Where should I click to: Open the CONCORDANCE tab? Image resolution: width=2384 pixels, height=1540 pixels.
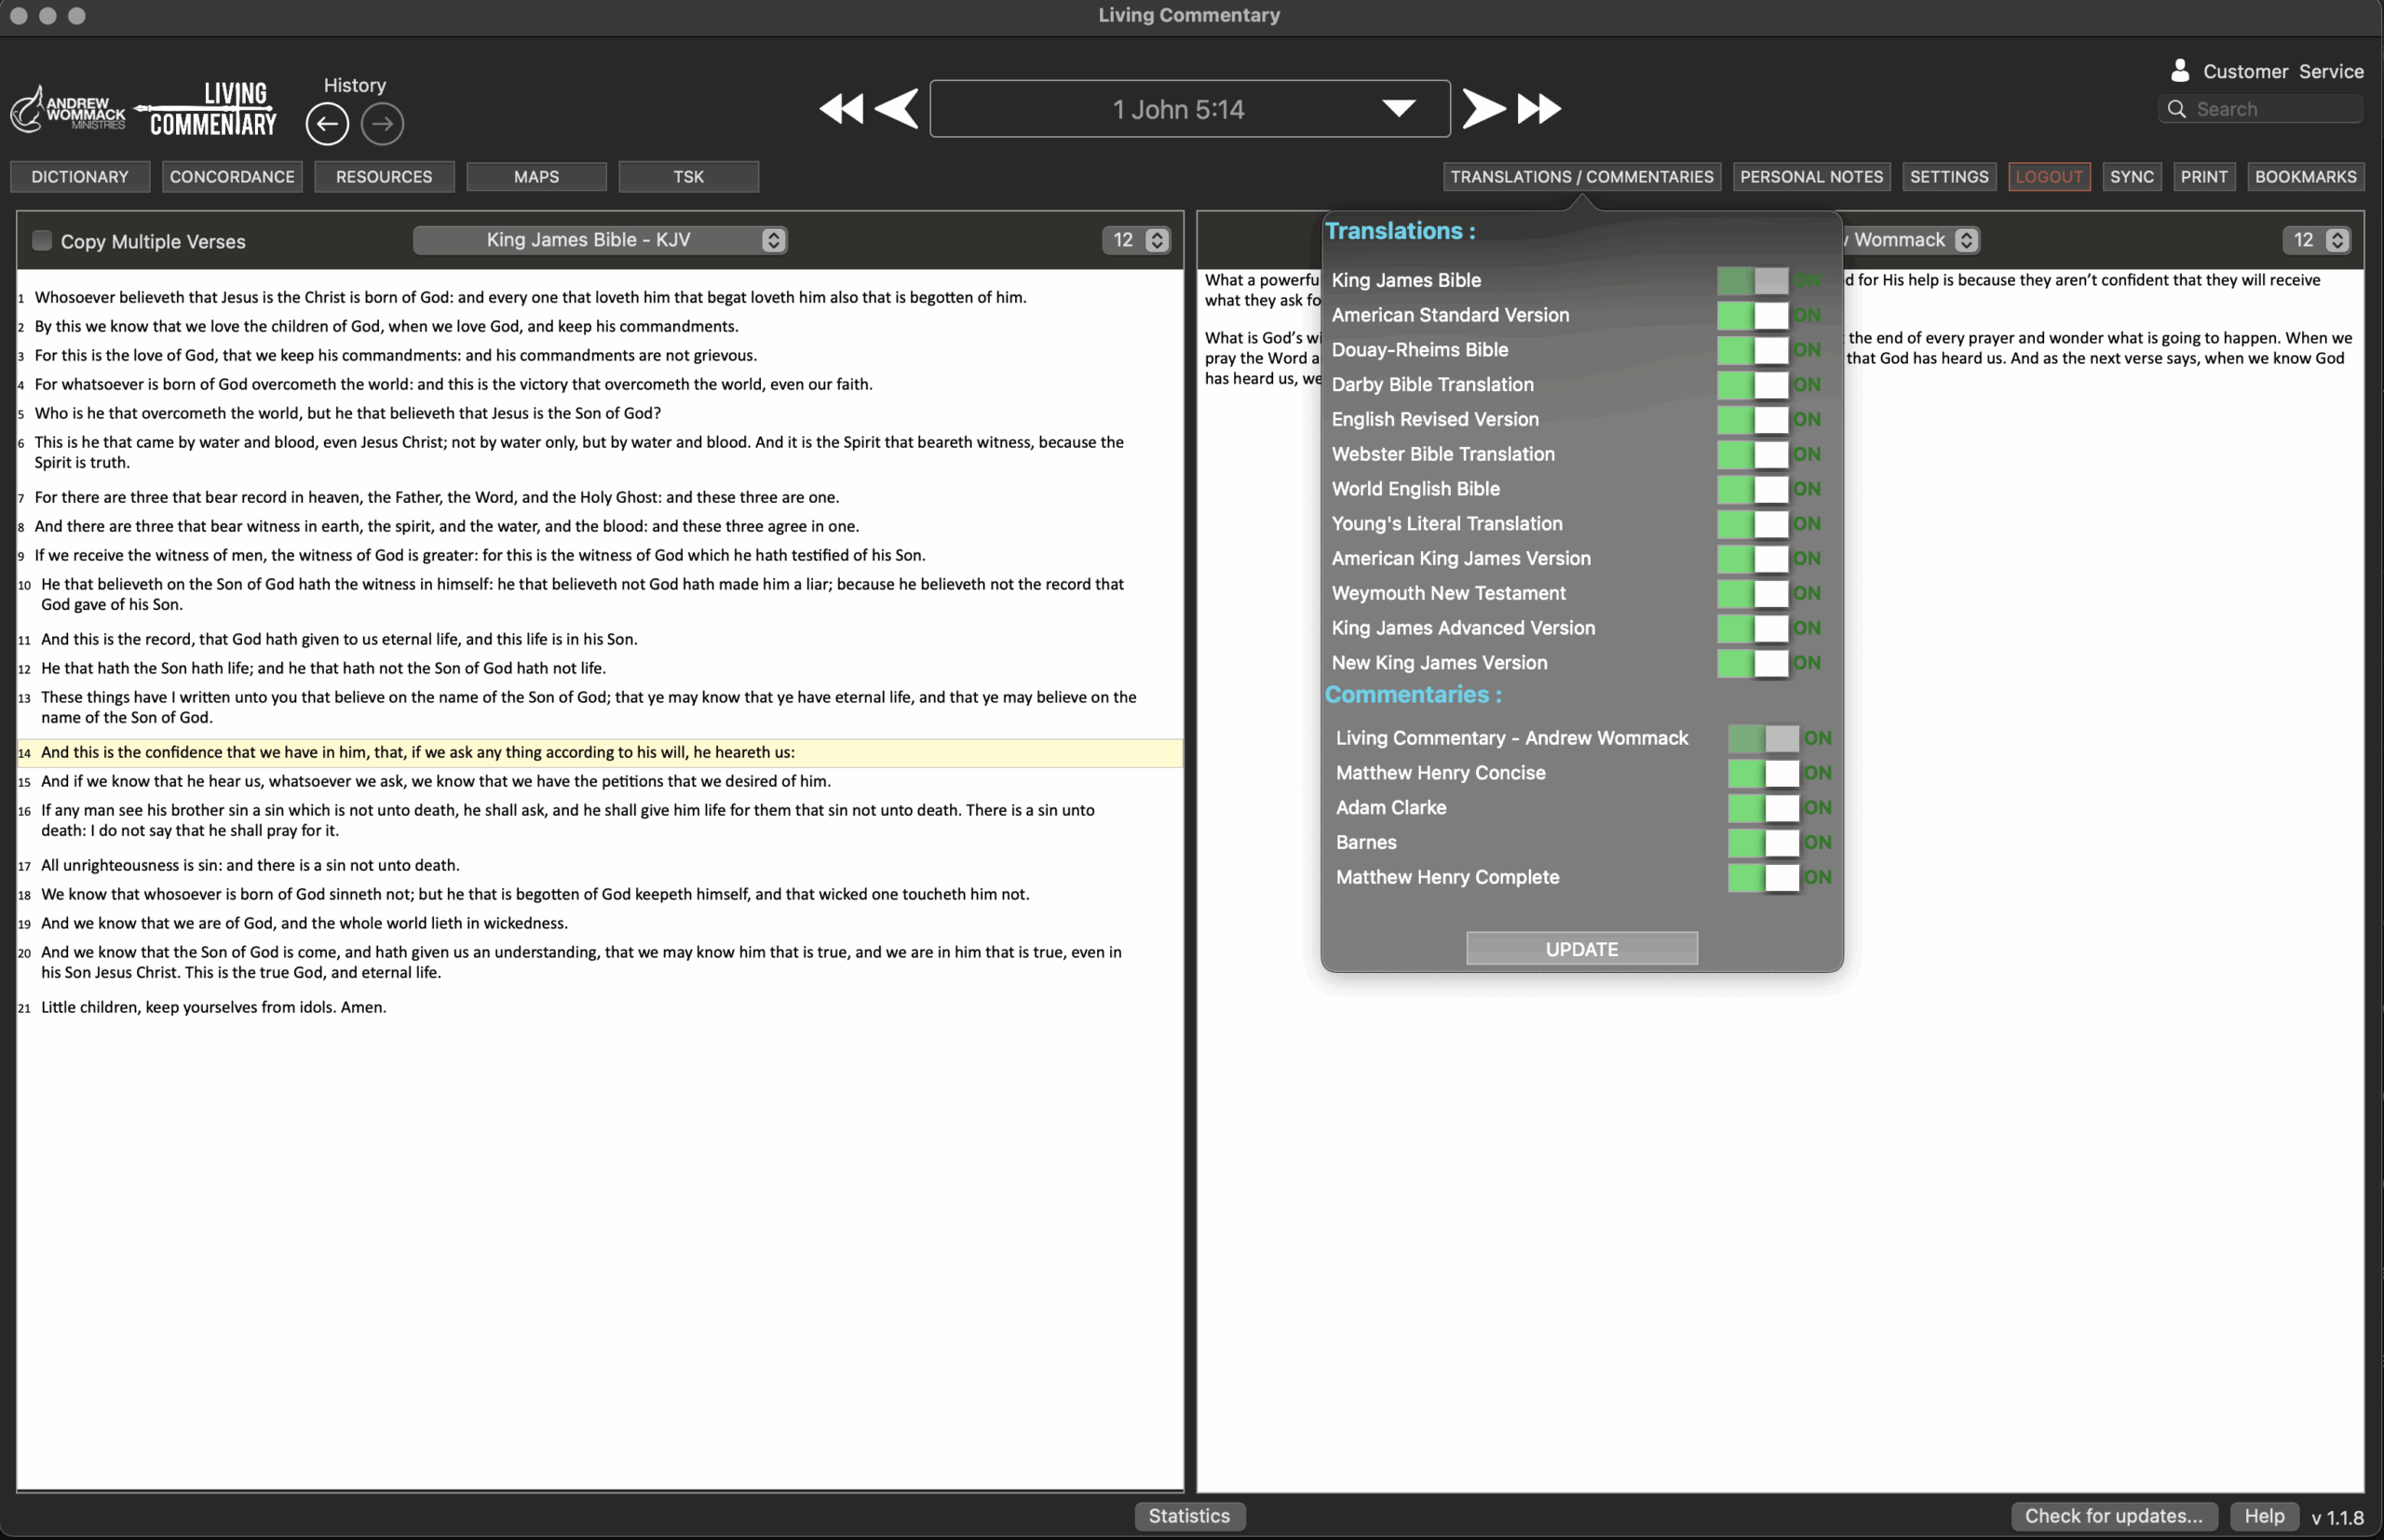[x=232, y=177]
